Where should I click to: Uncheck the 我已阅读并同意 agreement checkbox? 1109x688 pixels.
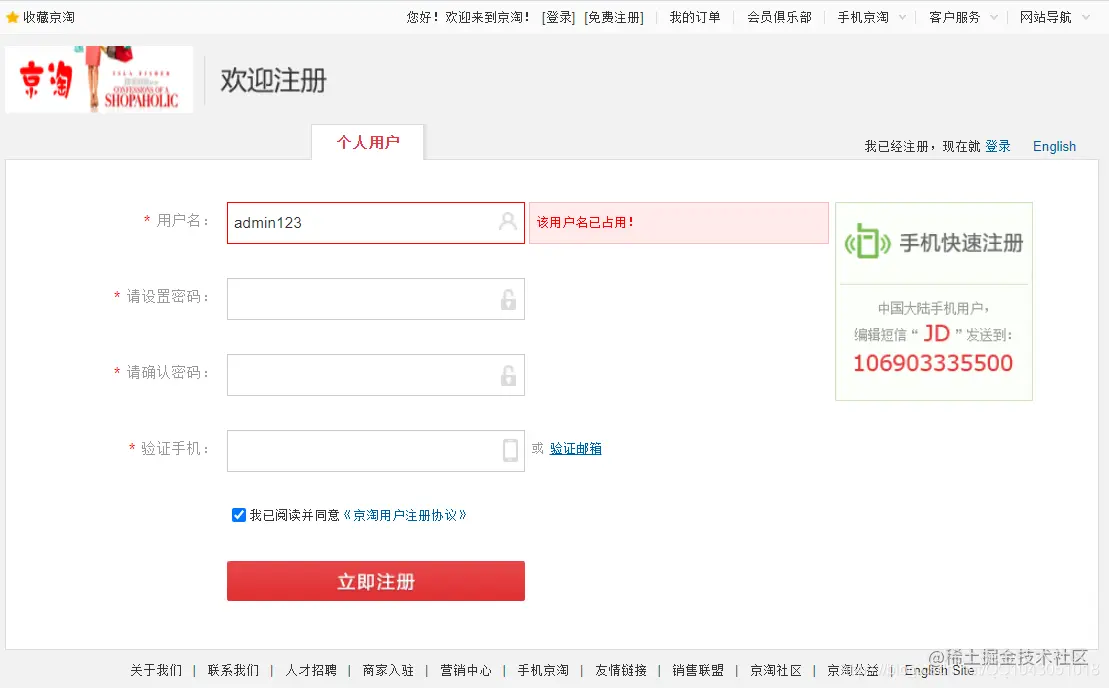(239, 515)
